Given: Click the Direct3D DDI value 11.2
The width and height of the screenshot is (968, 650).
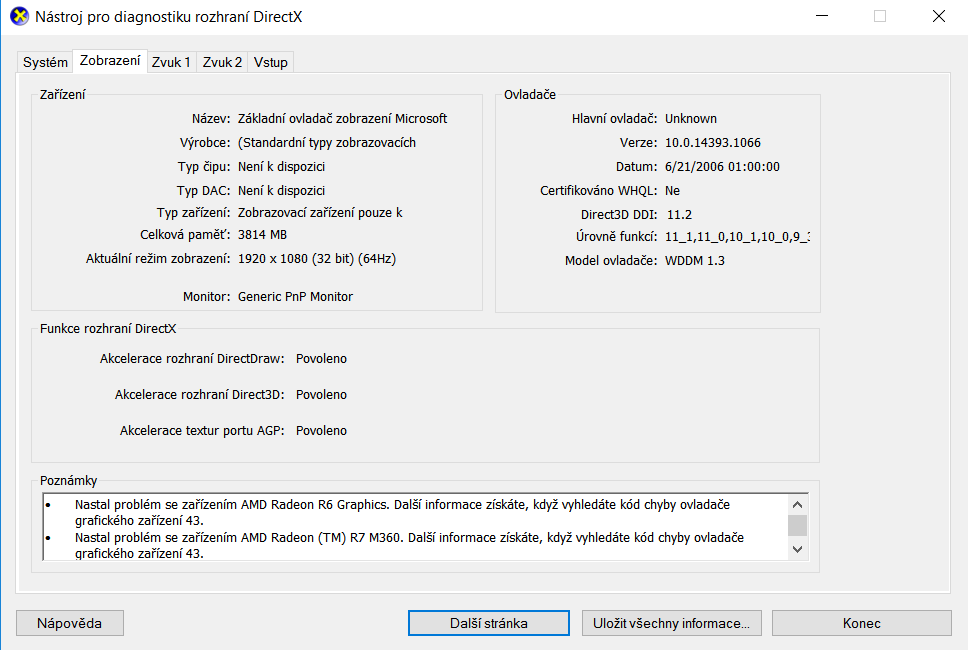Looking at the screenshot, I should coord(679,215).
